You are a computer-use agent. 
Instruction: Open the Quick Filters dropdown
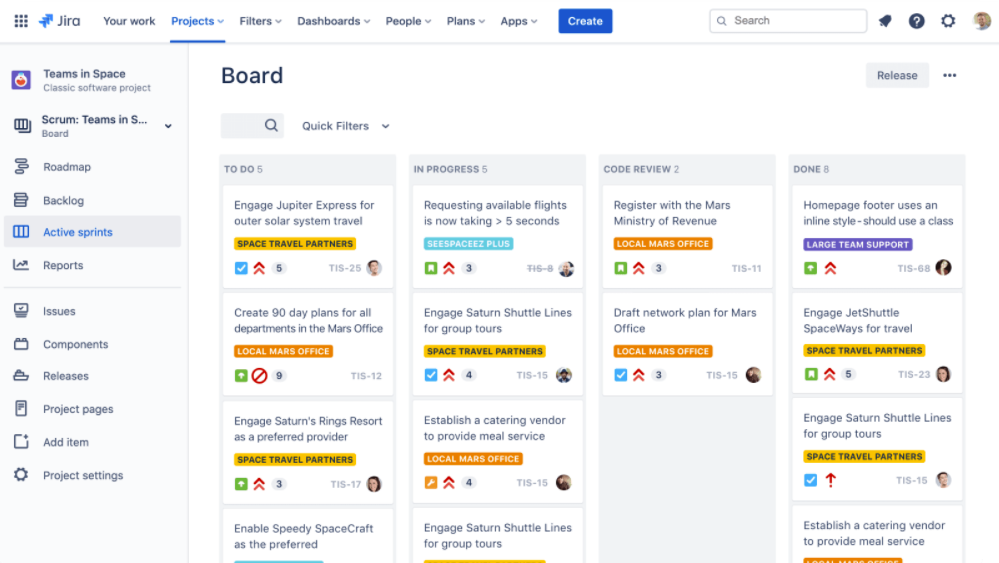(x=345, y=126)
